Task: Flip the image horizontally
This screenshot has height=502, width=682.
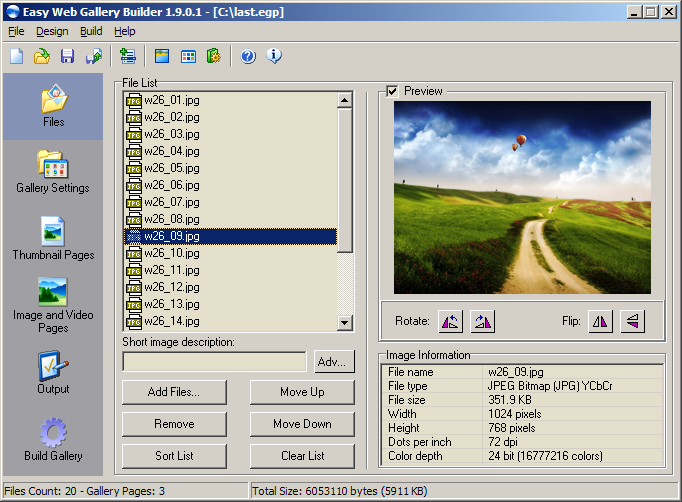Action: point(600,321)
